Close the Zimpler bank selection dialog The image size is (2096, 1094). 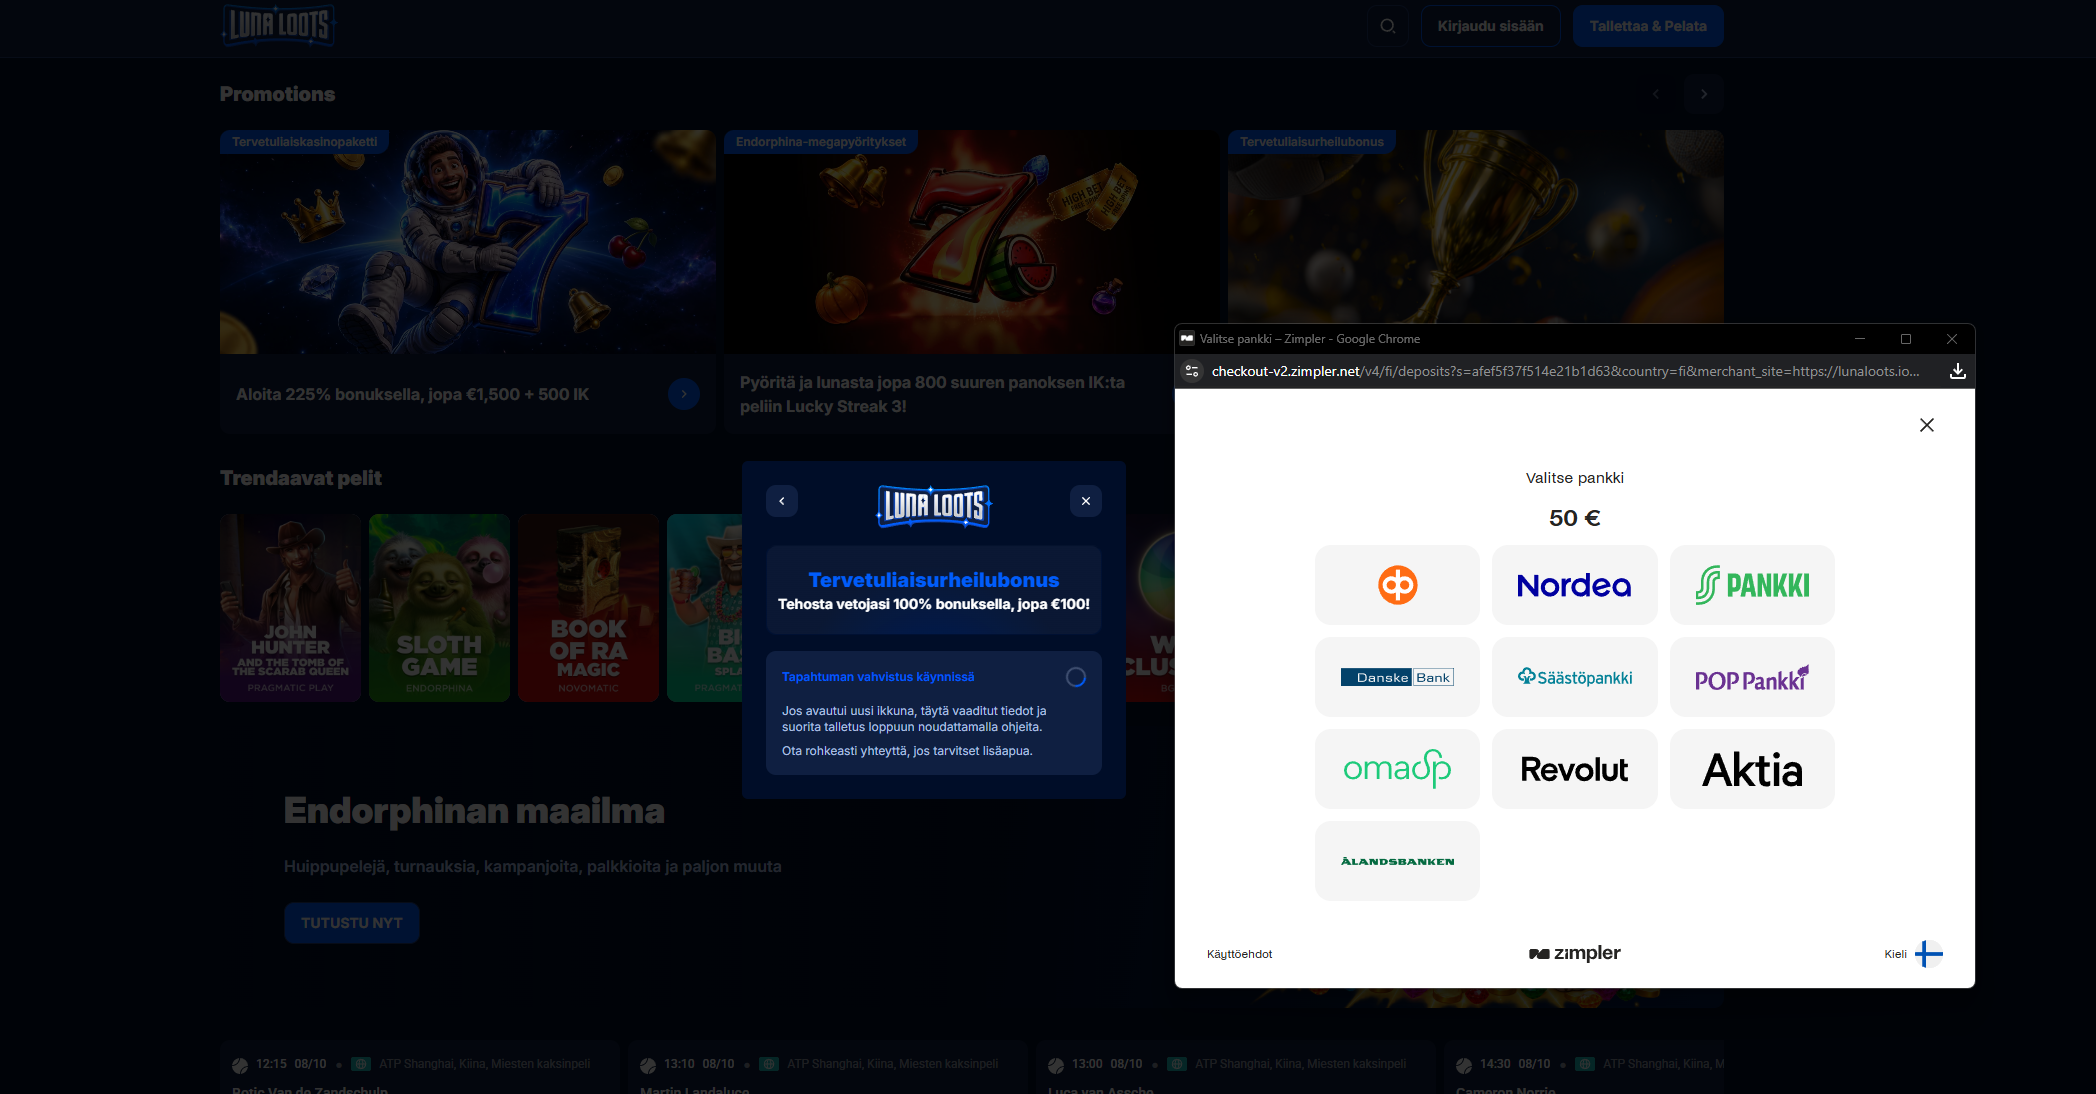tap(1927, 425)
